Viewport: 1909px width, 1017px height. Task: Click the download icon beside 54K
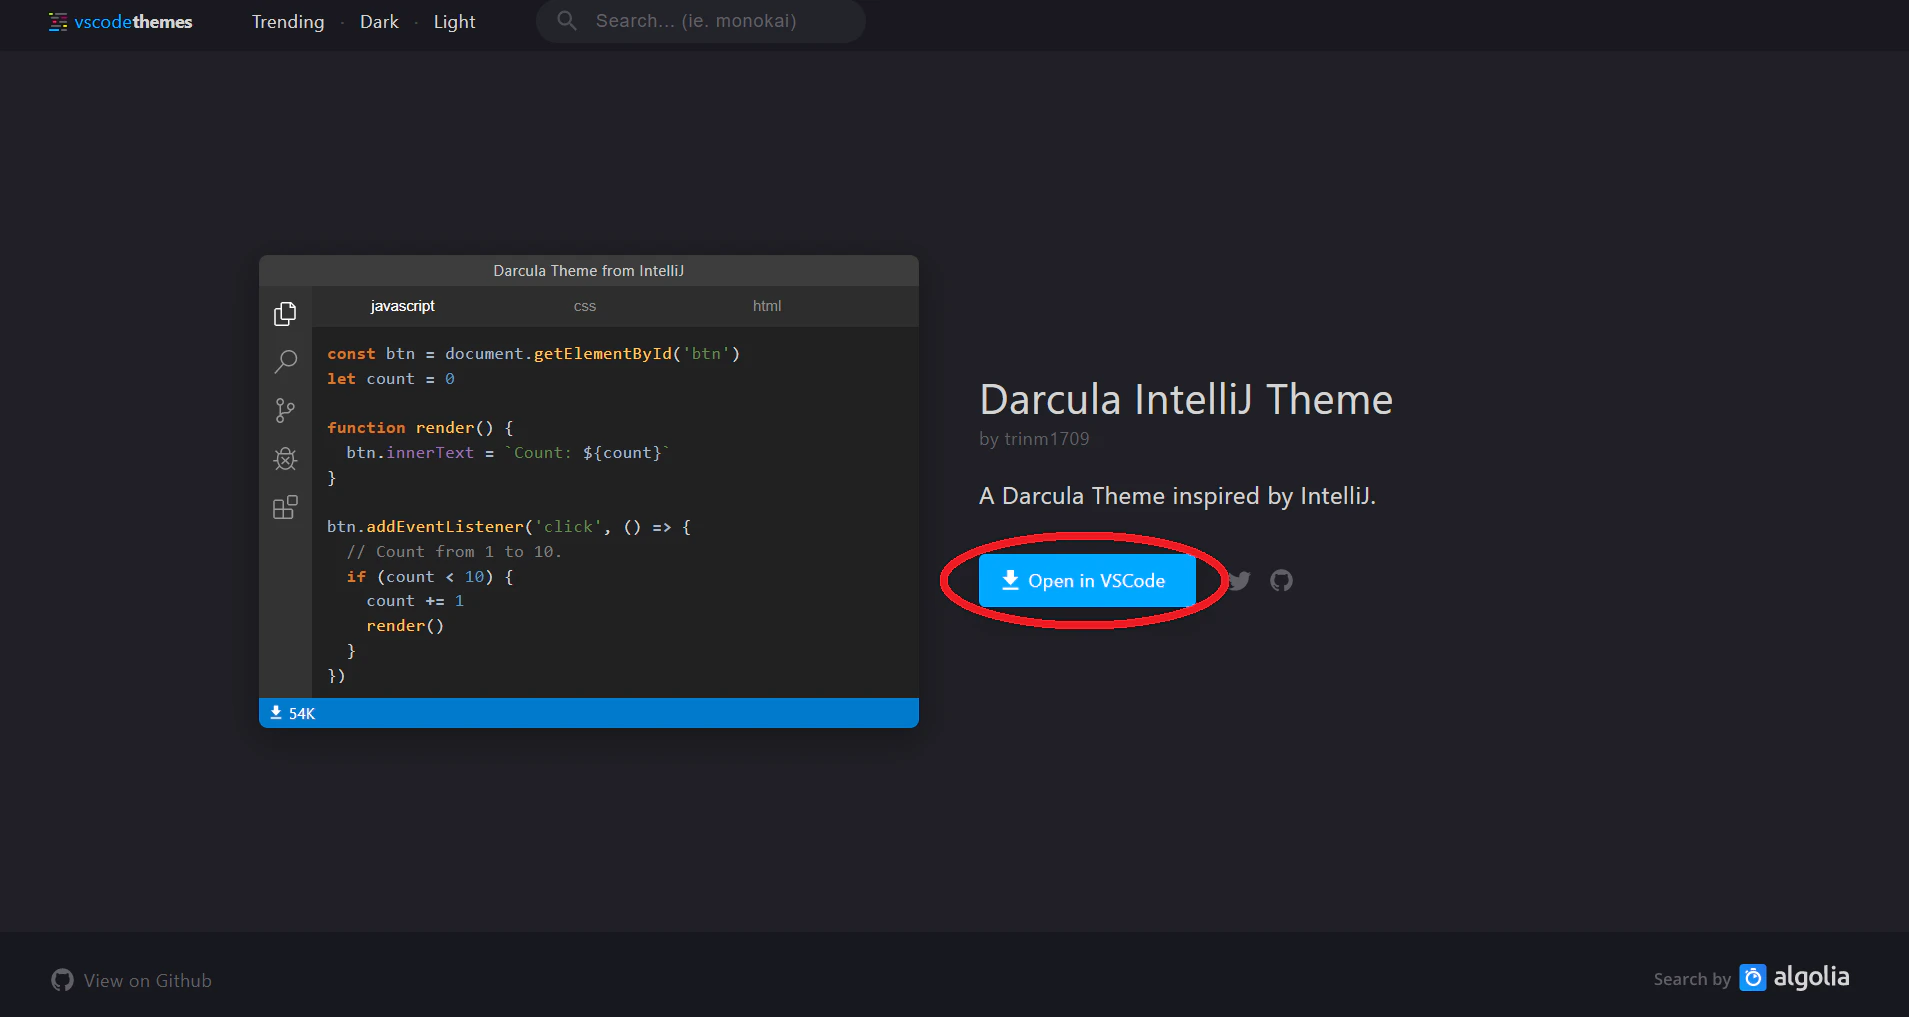[276, 713]
